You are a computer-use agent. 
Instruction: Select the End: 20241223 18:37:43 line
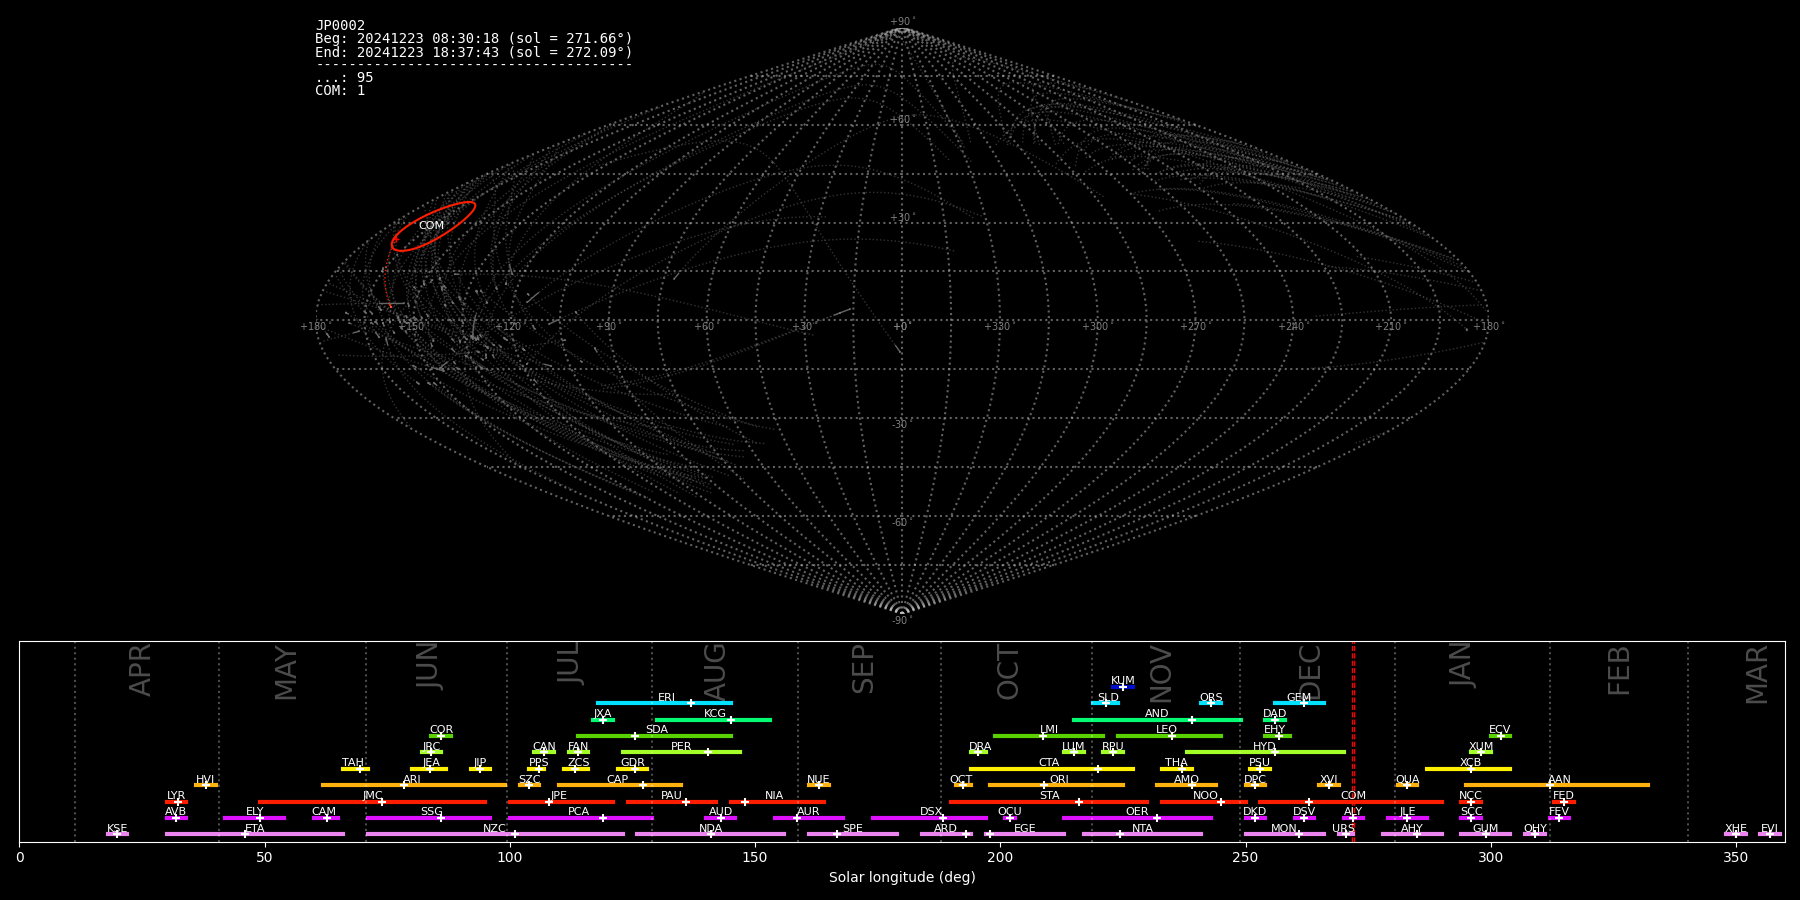474,52
